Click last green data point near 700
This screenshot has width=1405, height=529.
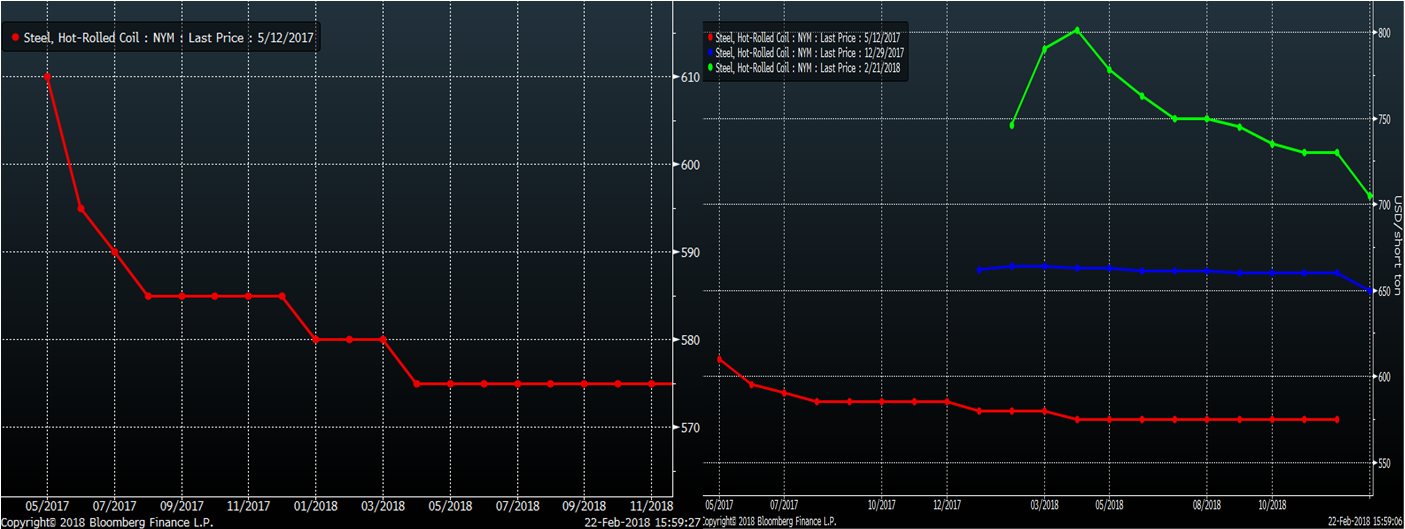[1370, 197]
